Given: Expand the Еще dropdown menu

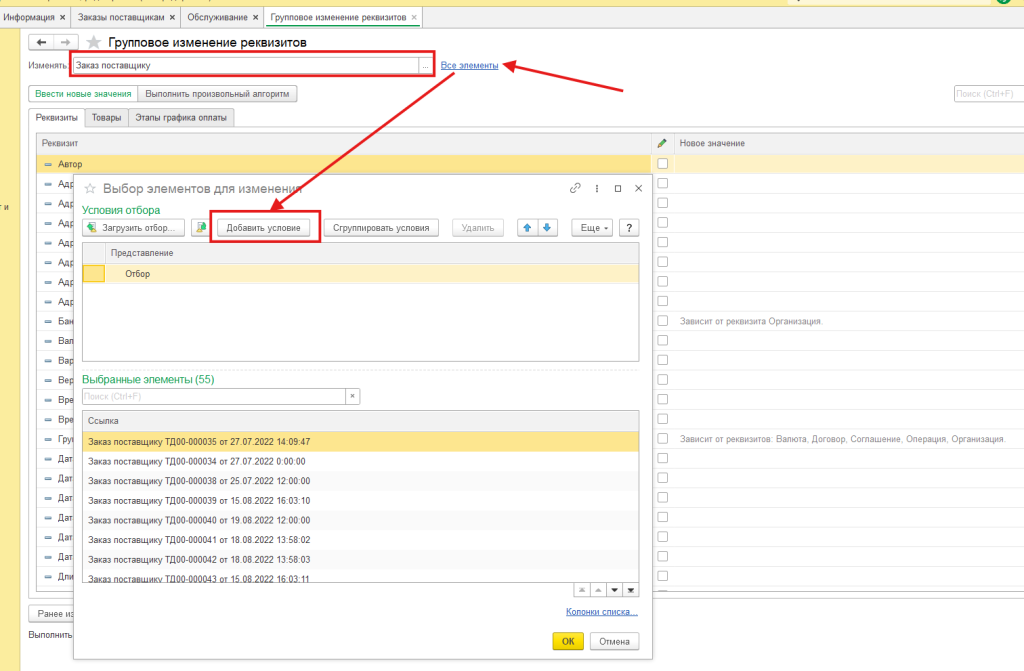Looking at the screenshot, I should click(x=591, y=228).
